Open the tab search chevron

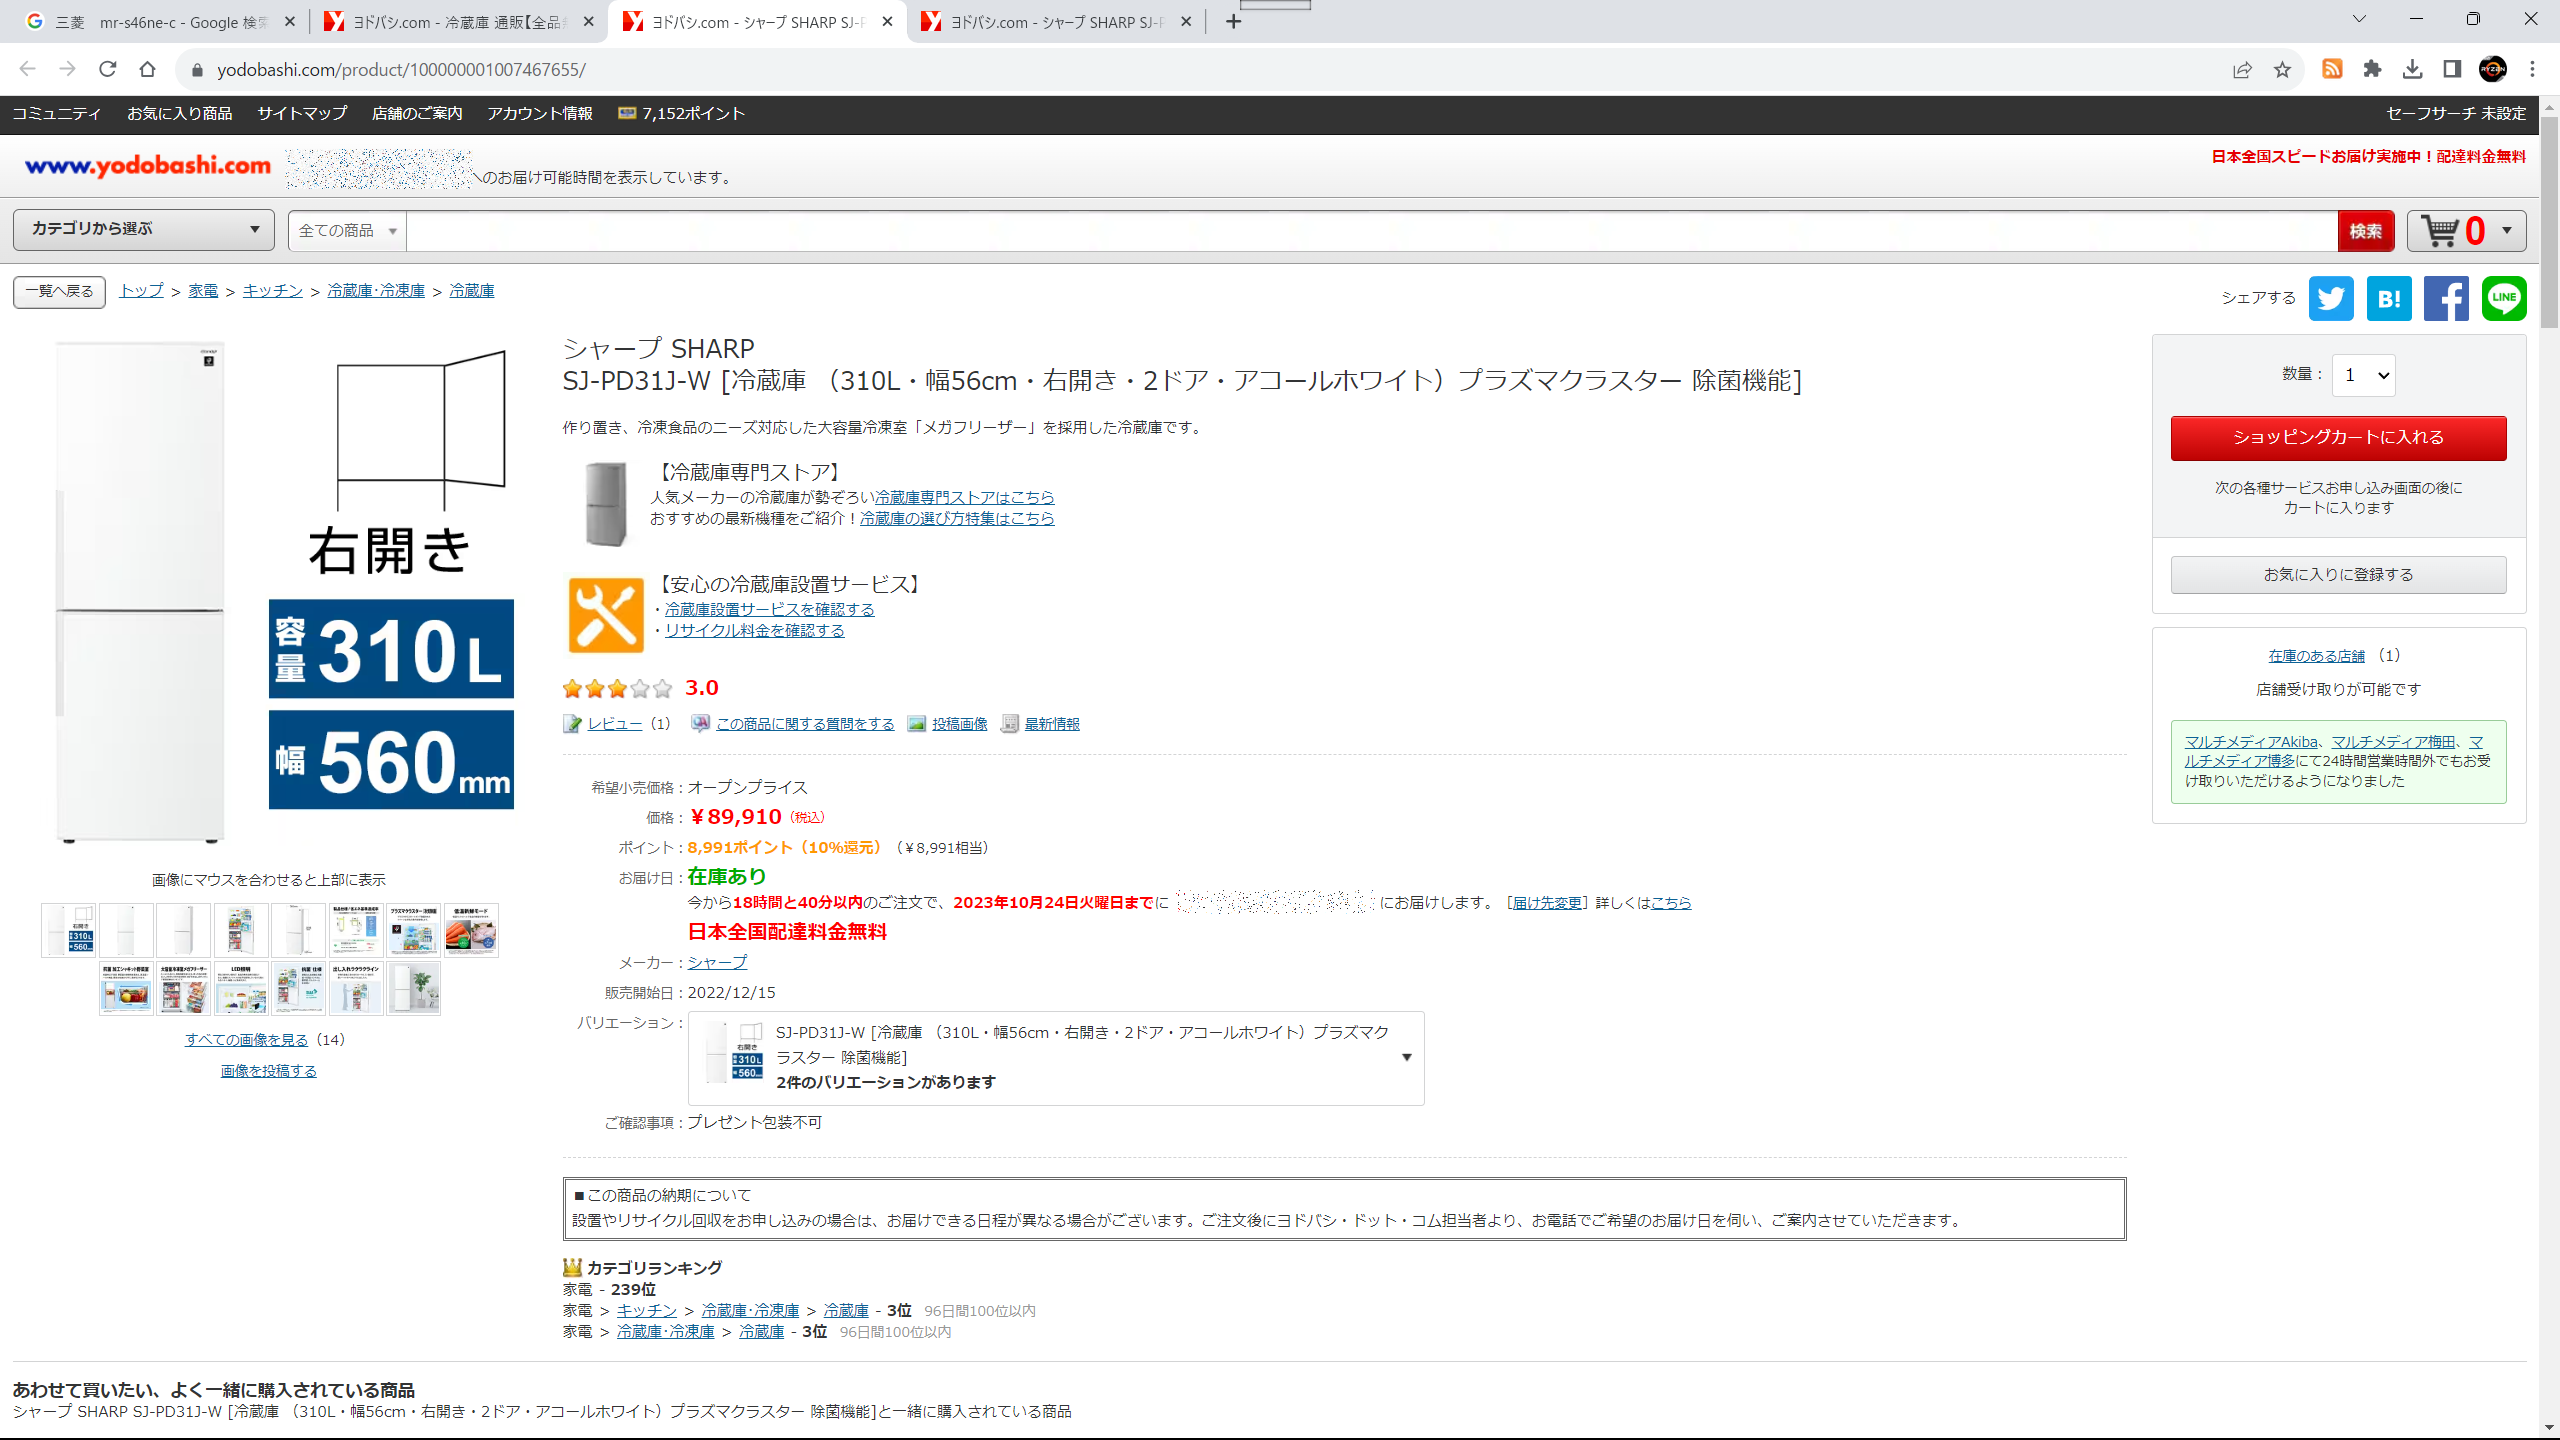(2359, 19)
